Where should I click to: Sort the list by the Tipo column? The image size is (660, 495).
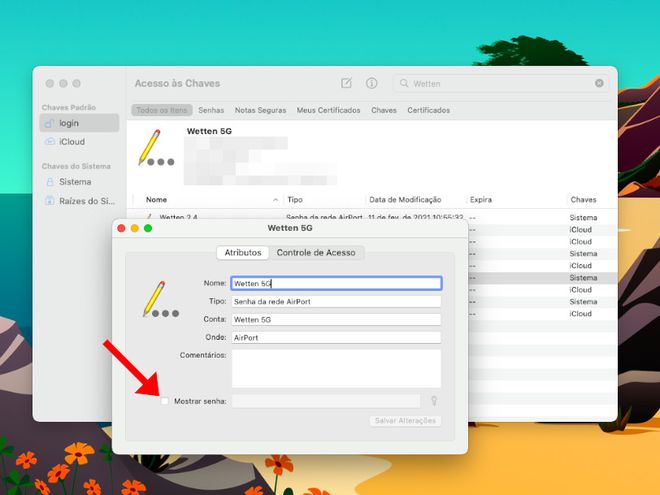(x=295, y=200)
